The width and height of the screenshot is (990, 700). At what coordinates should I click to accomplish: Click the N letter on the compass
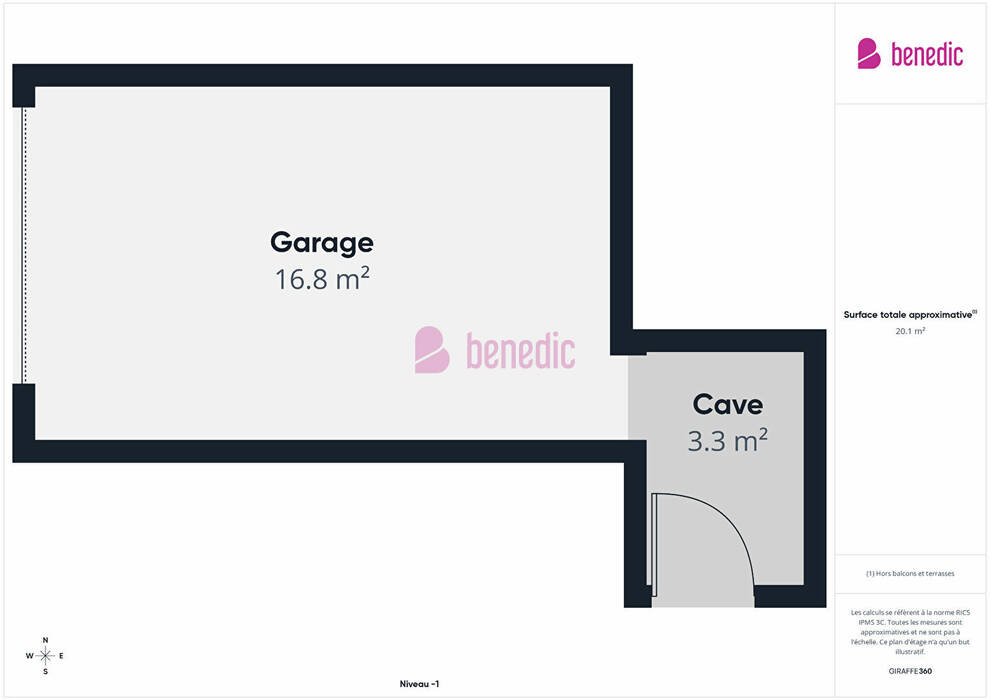point(45,640)
